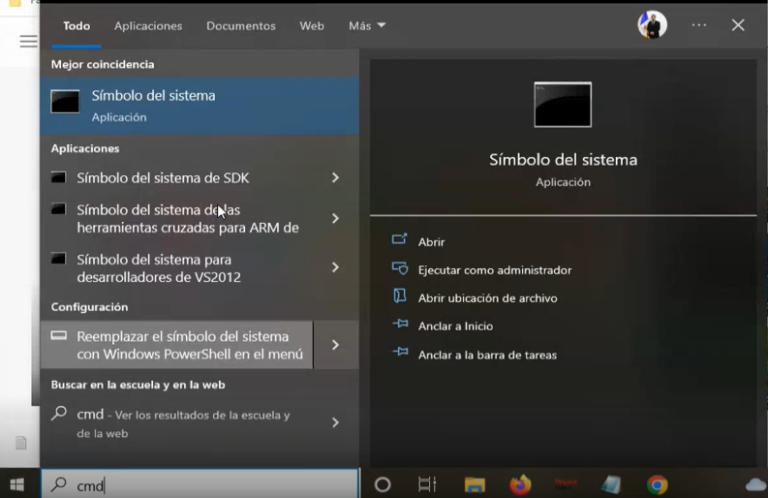Click the Cortana circle icon on taskbar
The image size is (768, 498).
coord(383,485)
